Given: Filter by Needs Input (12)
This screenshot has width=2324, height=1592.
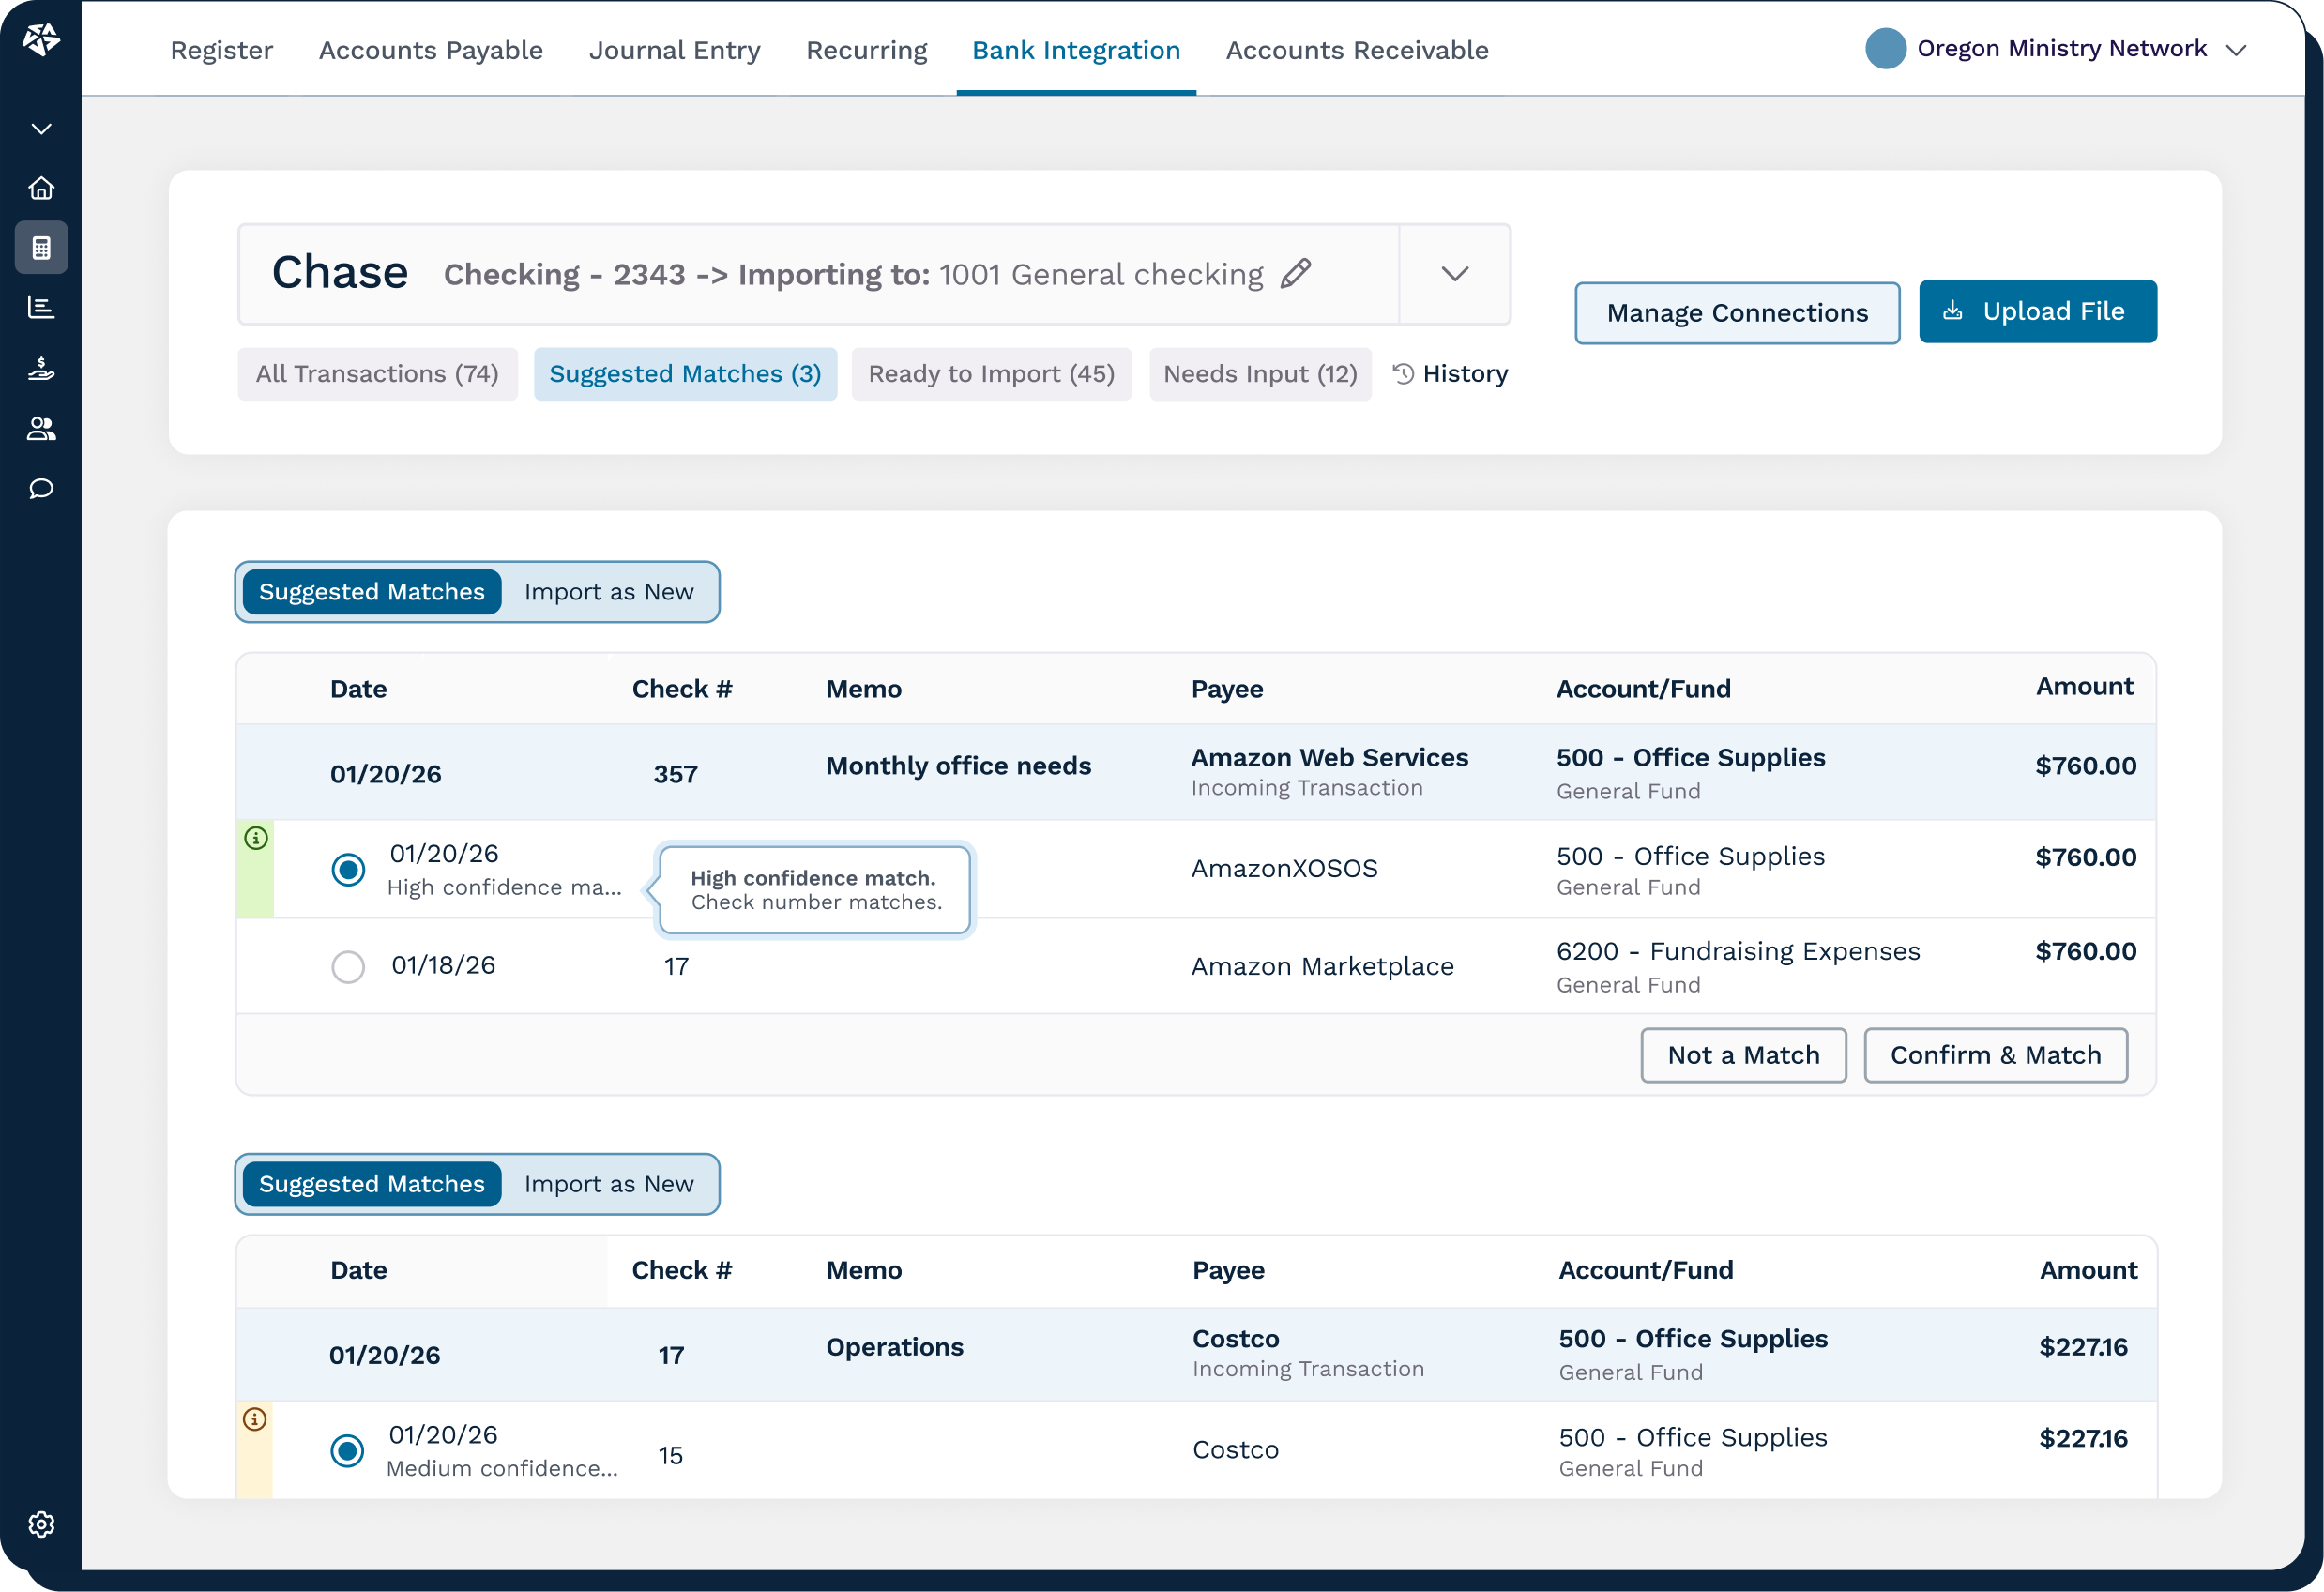Looking at the screenshot, I should point(1260,374).
